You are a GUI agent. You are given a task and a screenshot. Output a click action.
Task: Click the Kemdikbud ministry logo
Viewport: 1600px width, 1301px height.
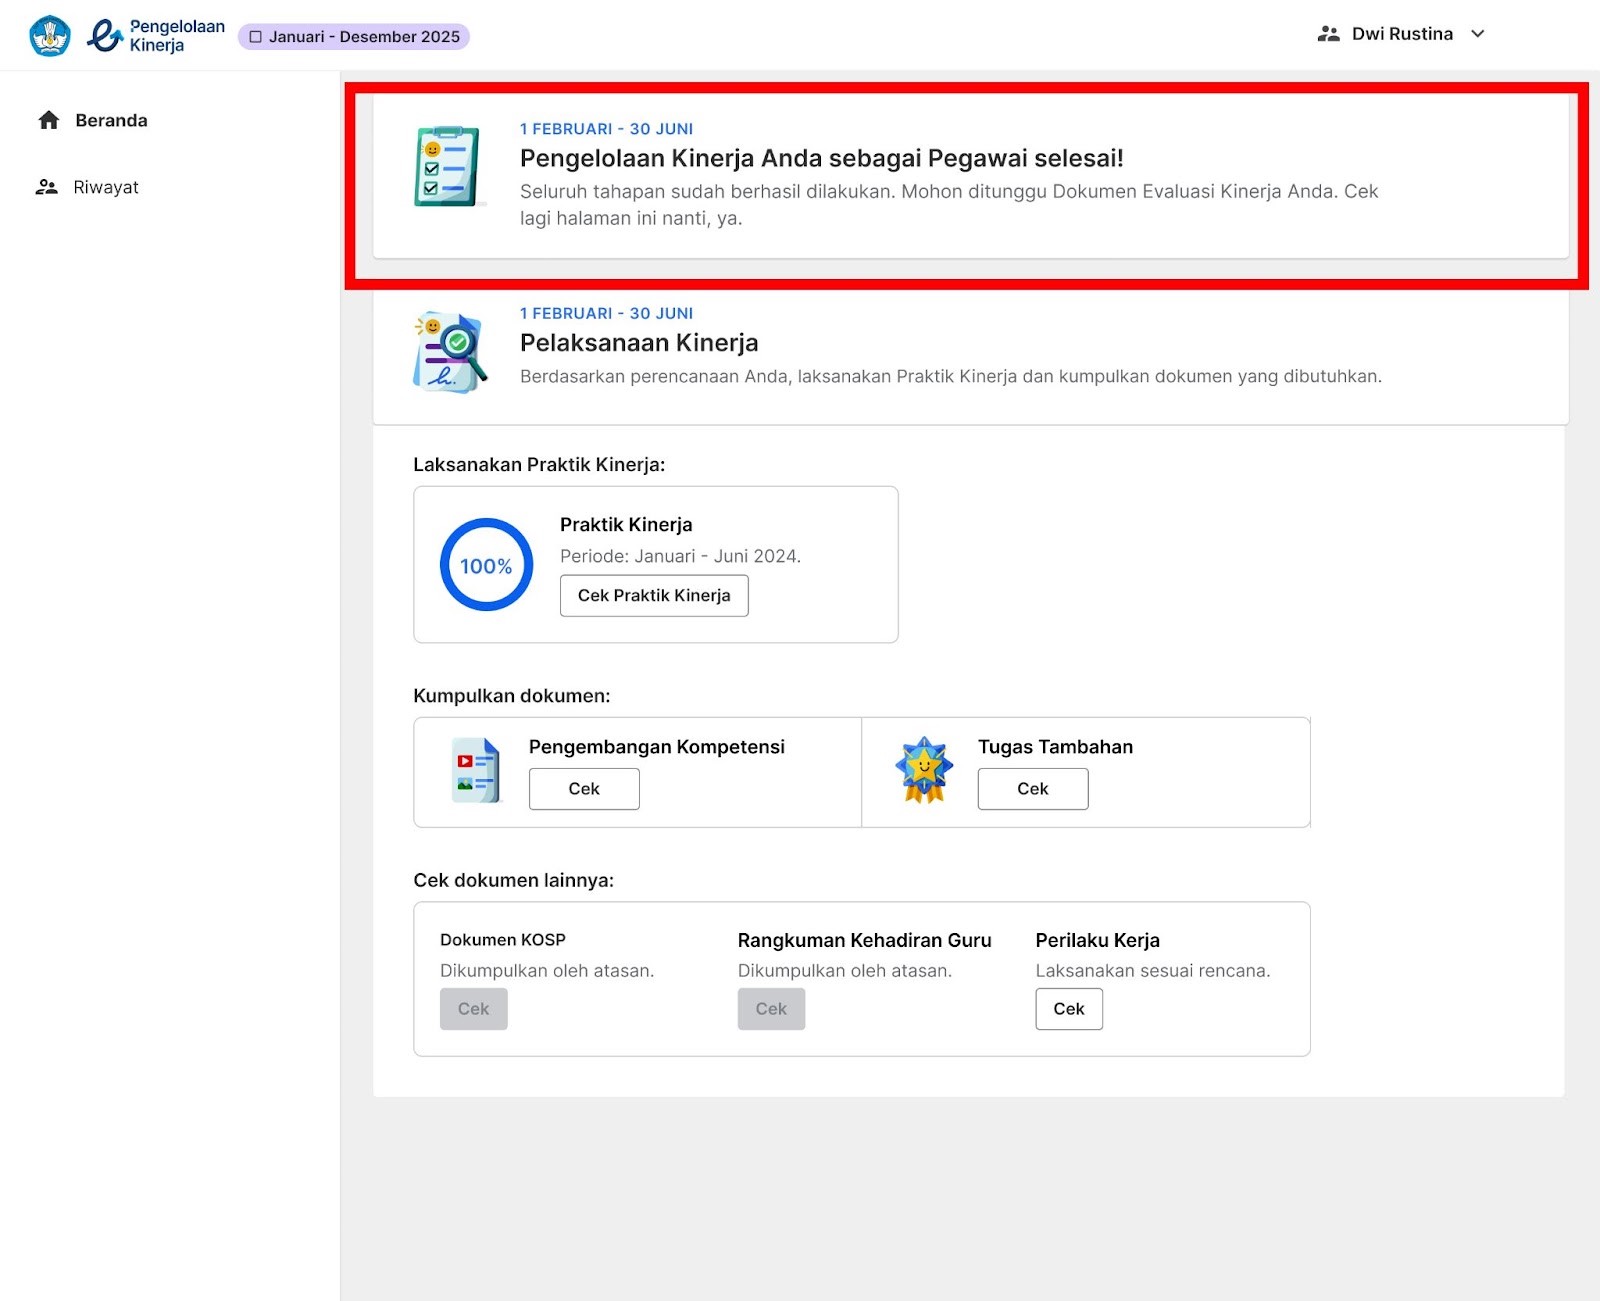[50, 36]
